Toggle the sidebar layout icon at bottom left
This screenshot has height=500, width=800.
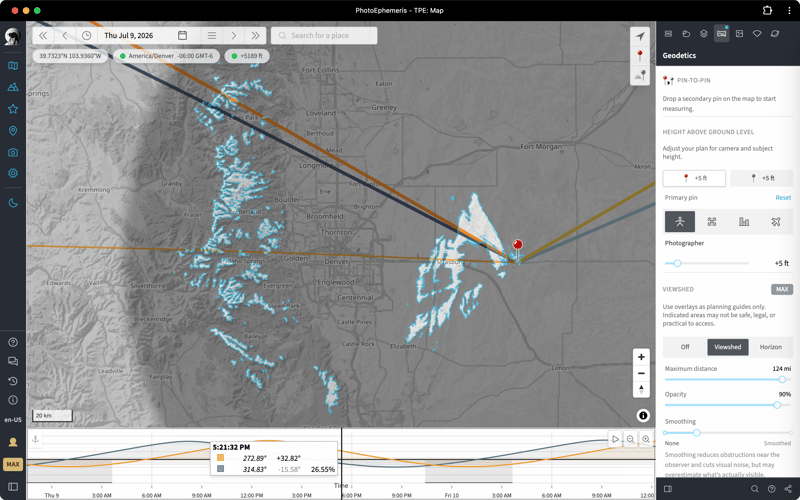(x=13, y=487)
